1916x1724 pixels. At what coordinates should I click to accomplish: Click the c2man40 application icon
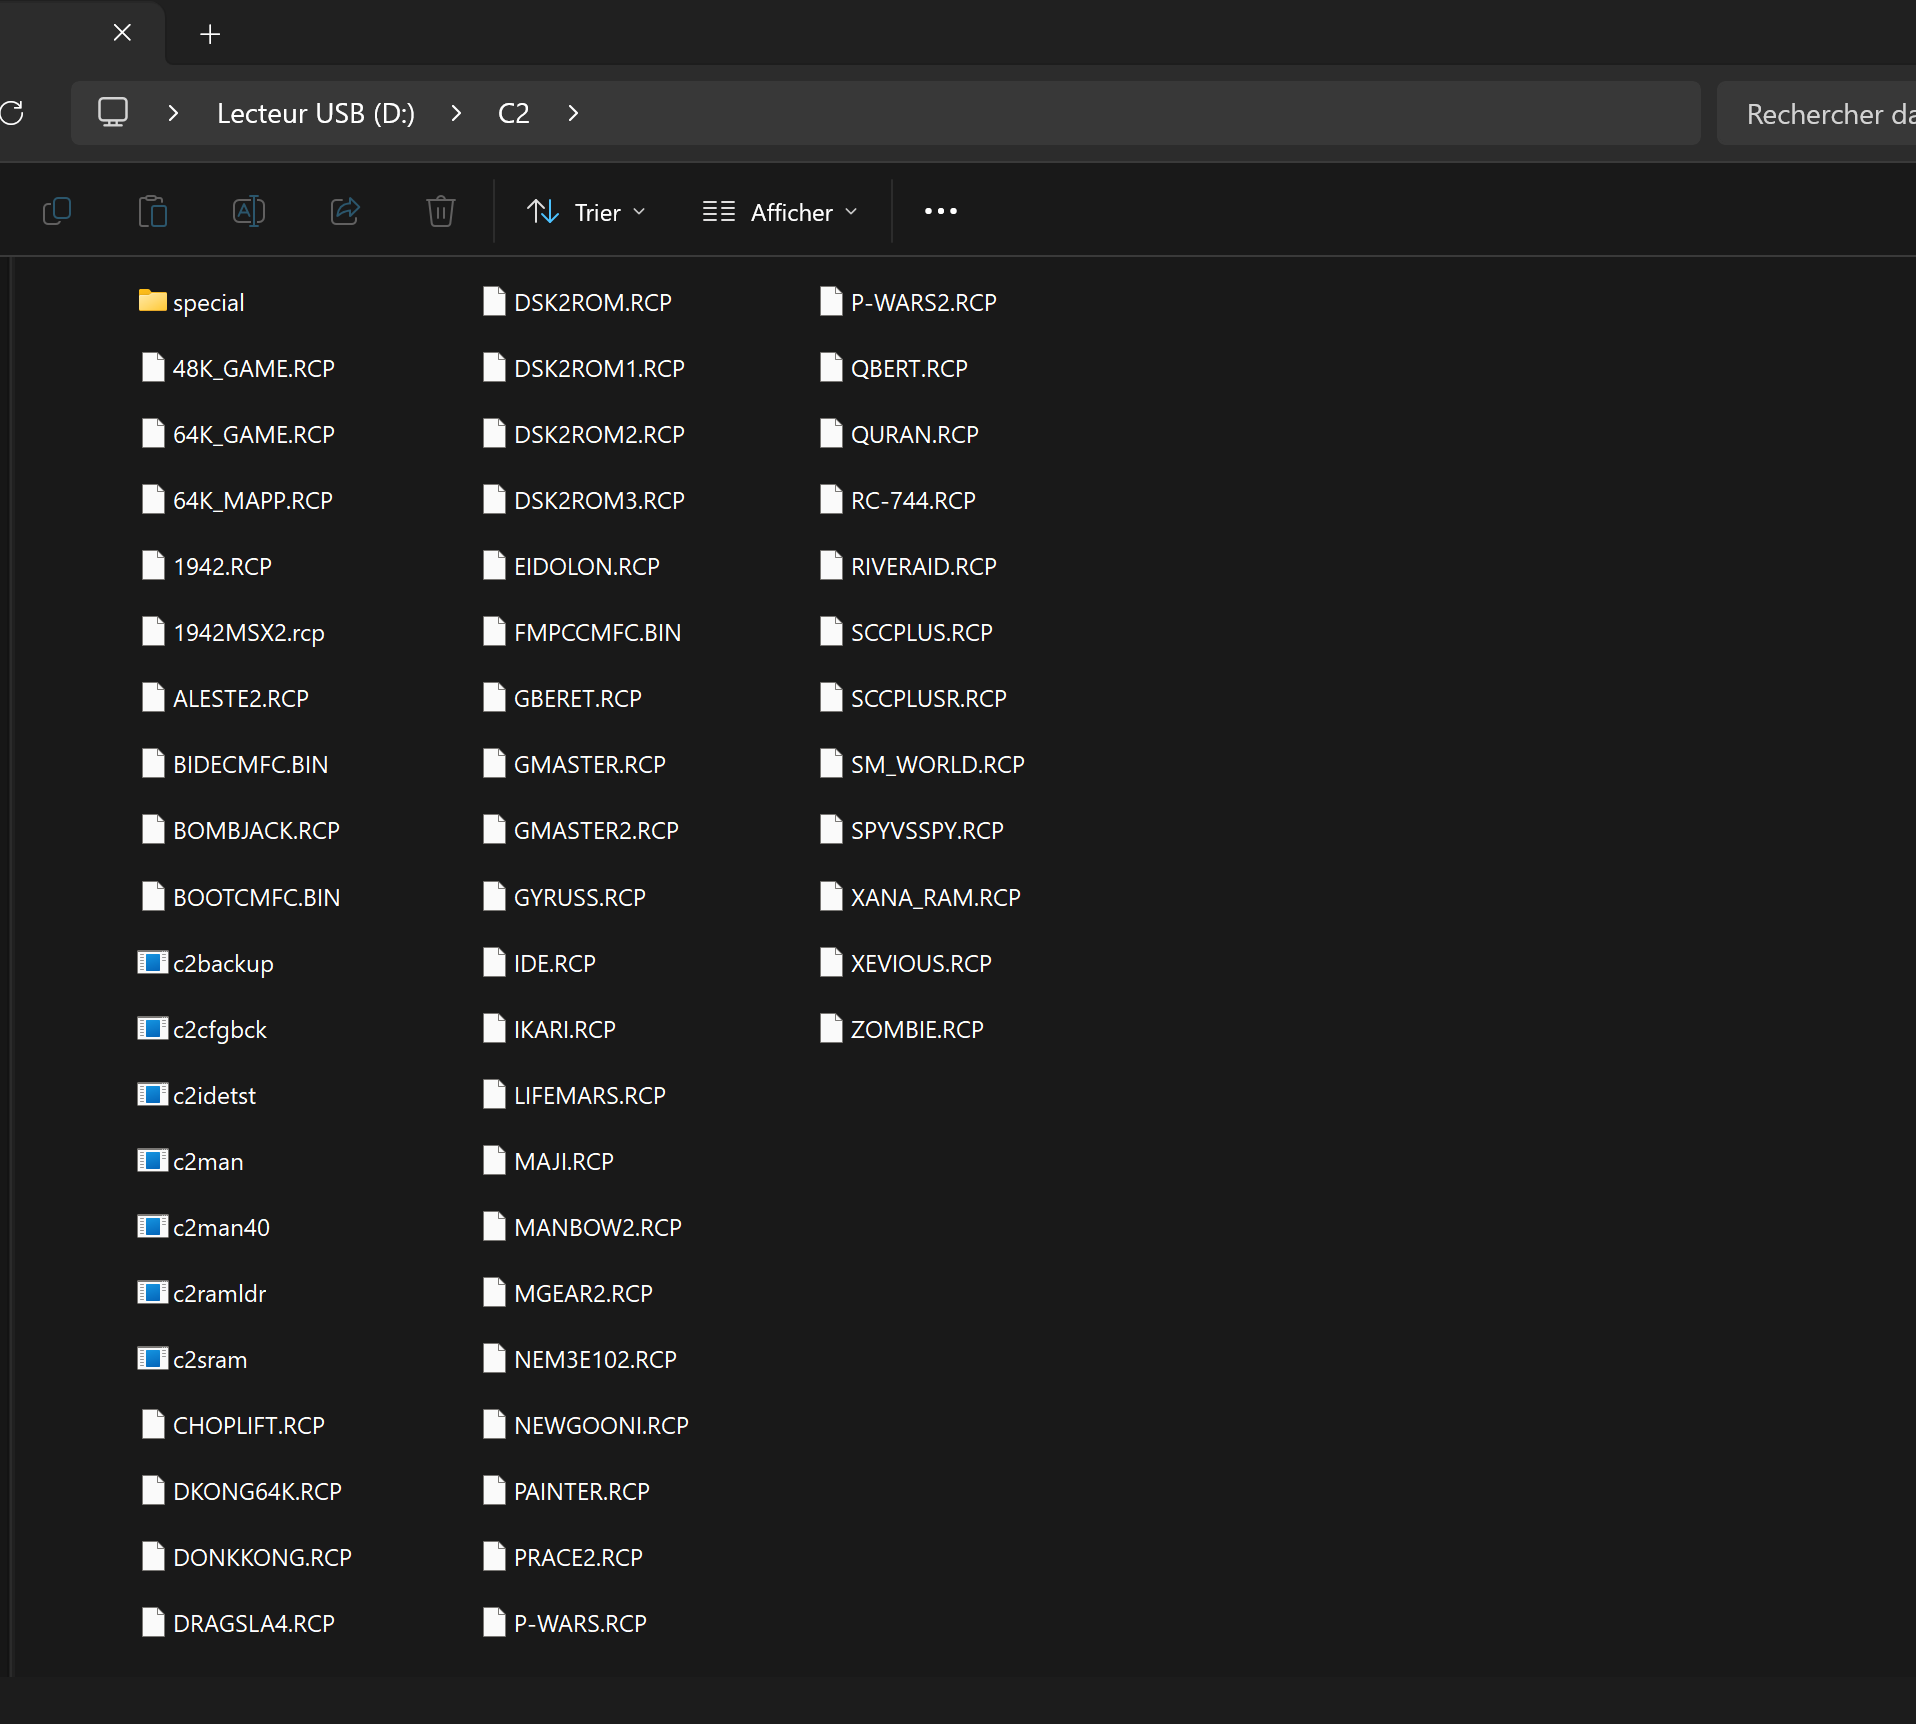pos(152,1226)
